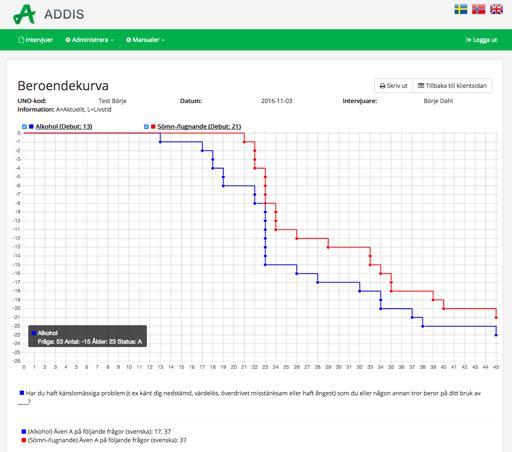Click Logga ut in the navigation bar
The width and height of the screenshot is (512, 452).
coord(481,40)
